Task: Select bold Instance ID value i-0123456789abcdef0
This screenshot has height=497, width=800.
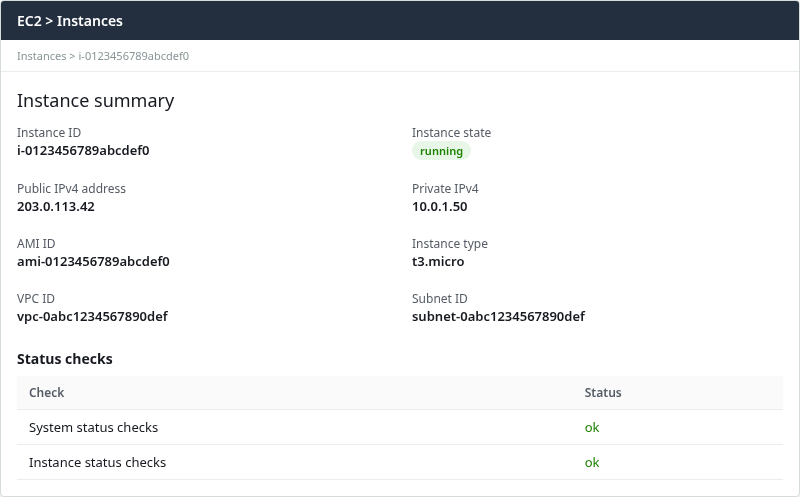Action: (x=83, y=151)
